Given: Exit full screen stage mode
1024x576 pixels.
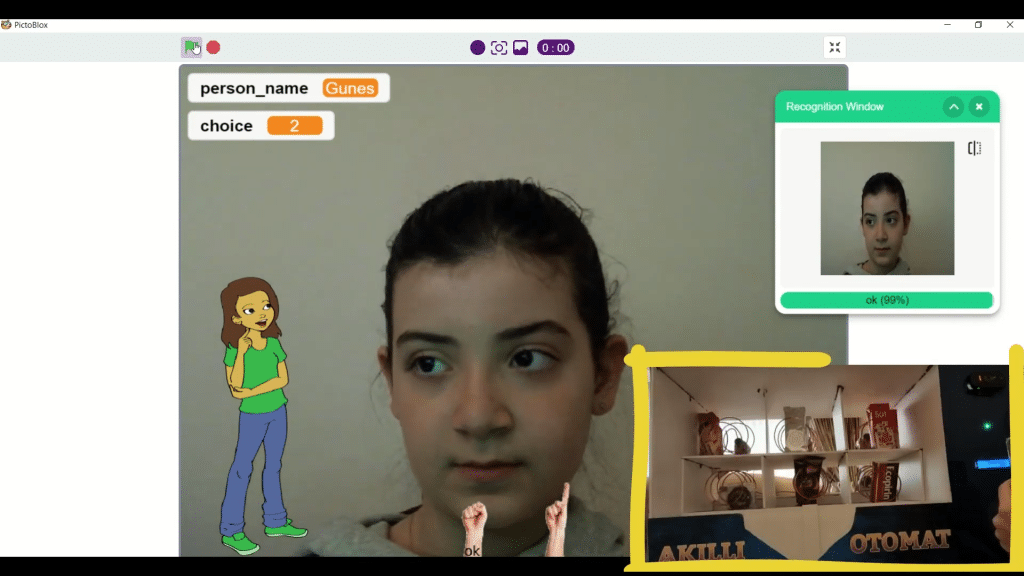Looking at the screenshot, I should click(835, 47).
